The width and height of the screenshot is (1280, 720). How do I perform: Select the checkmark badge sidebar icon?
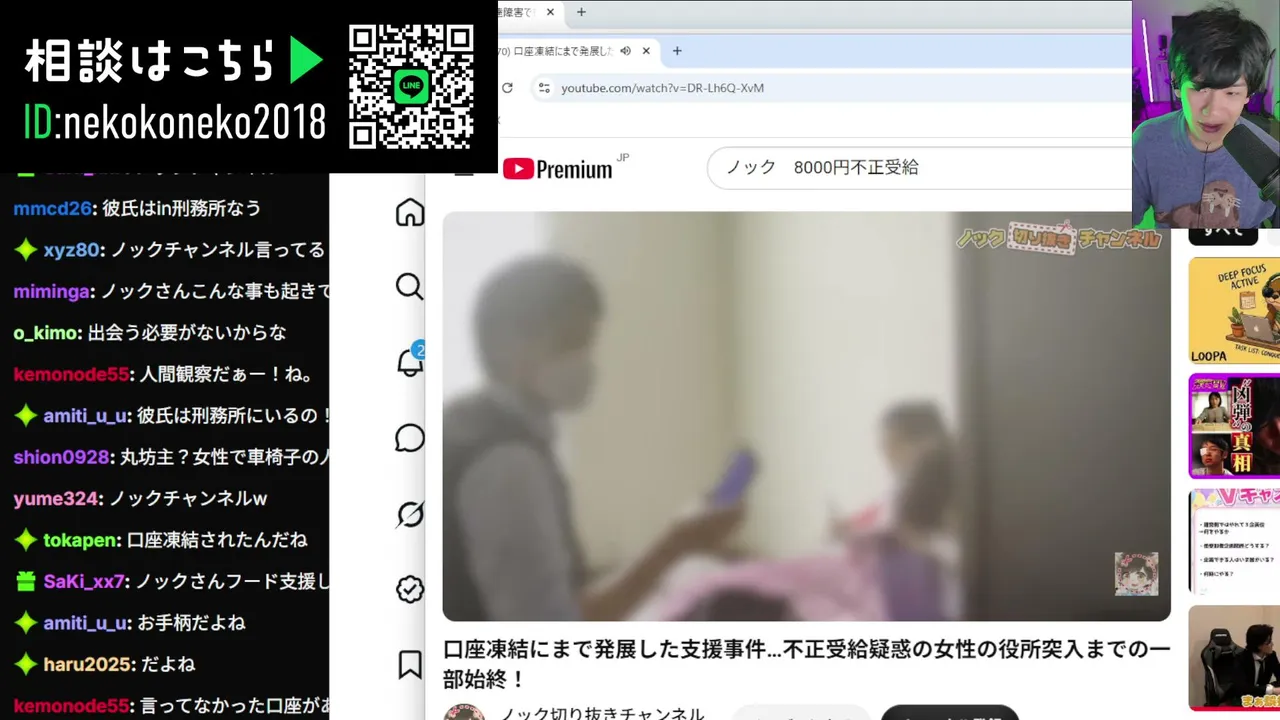410,589
